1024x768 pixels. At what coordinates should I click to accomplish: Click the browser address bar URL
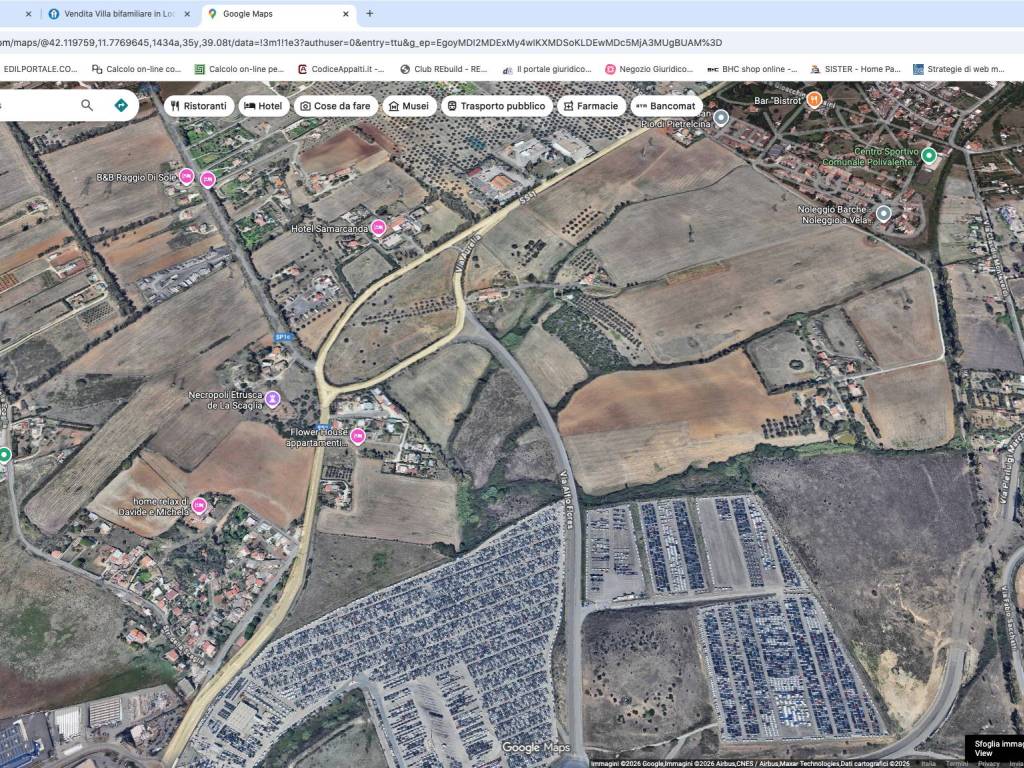click(x=360, y=42)
